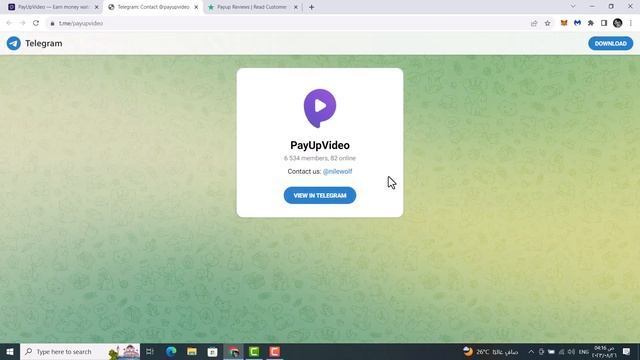Open the Extensions puzzle menu
The width and height of the screenshot is (640, 360).
click(x=591, y=23)
